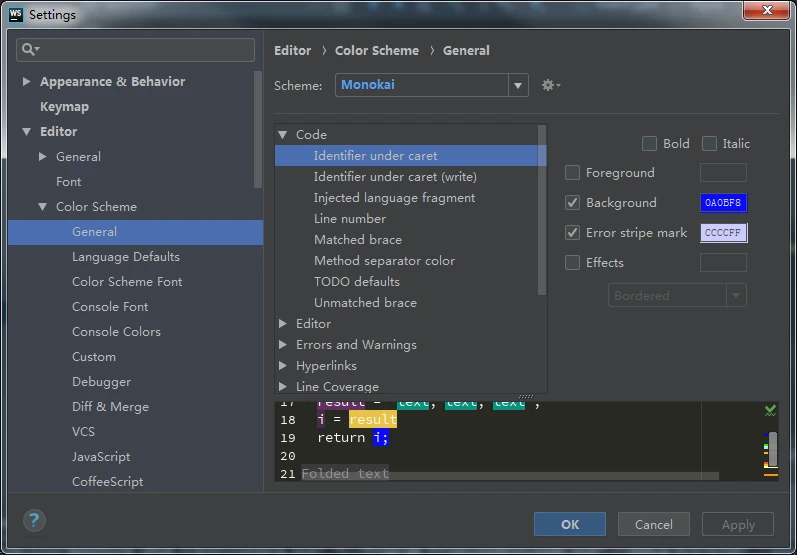Close the Settings dialog window
The width and height of the screenshot is (797, 555).
[766, 10]
